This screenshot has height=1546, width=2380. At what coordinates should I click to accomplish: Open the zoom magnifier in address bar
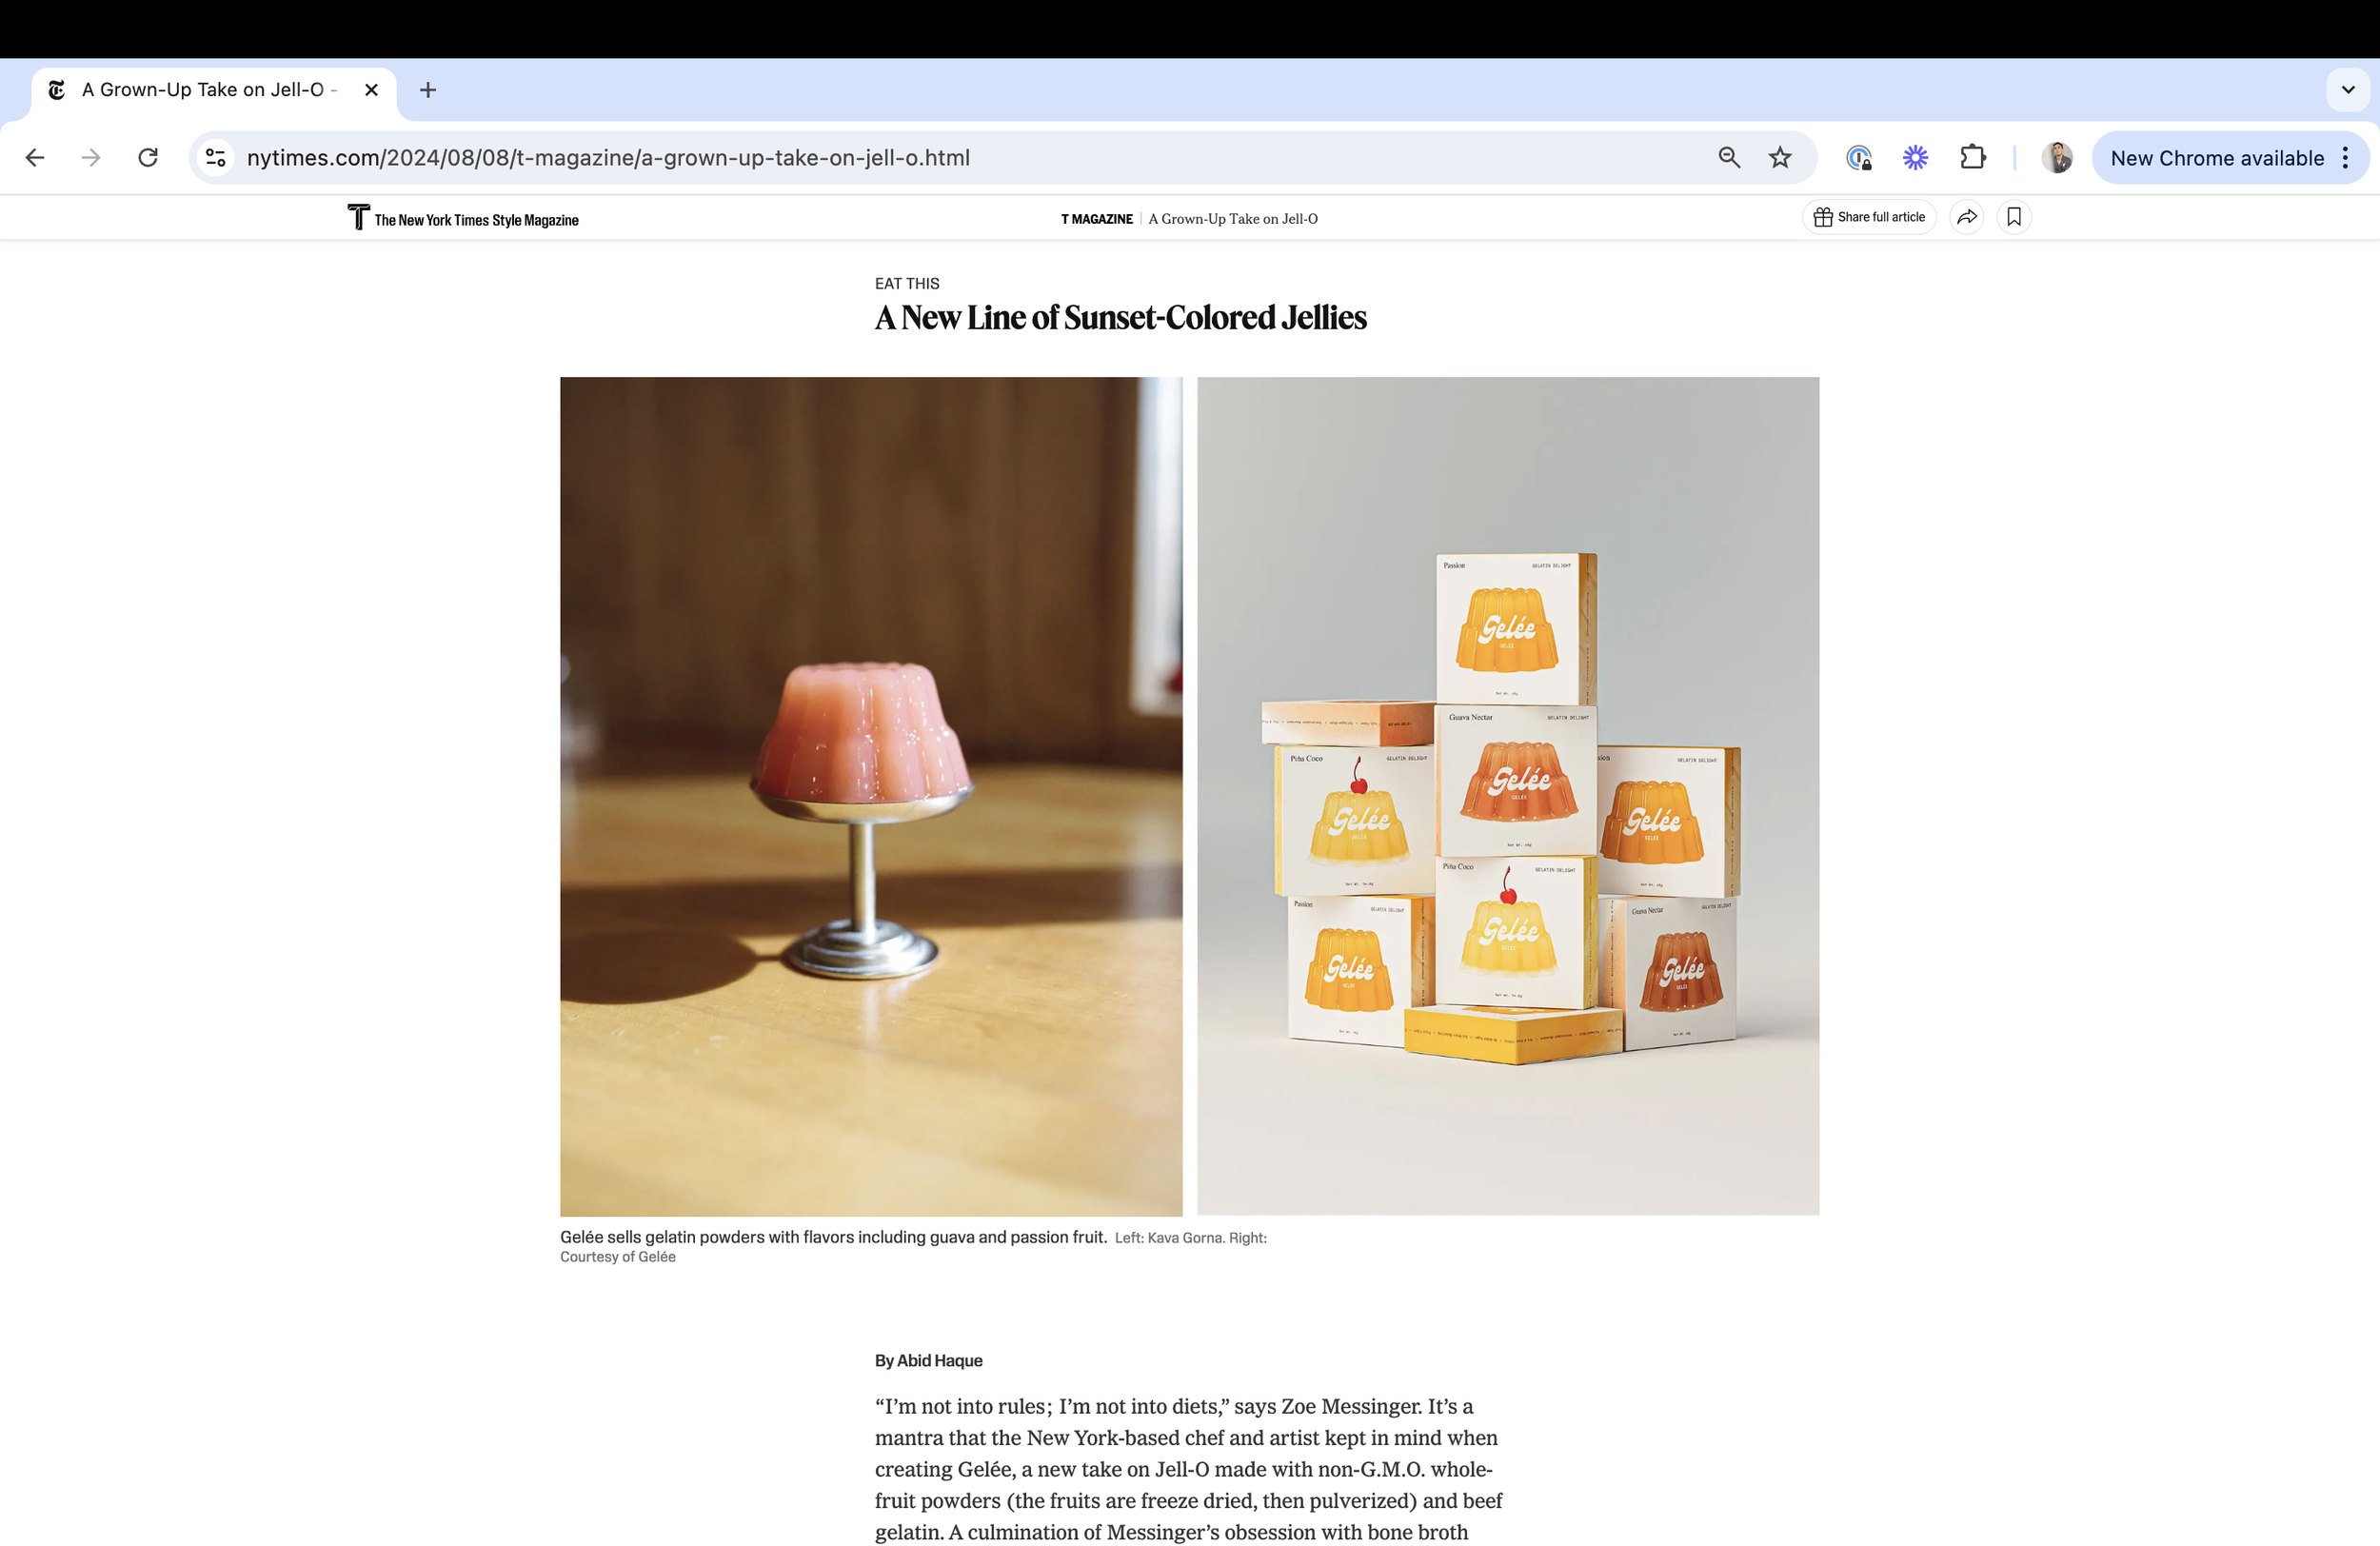1729,158
